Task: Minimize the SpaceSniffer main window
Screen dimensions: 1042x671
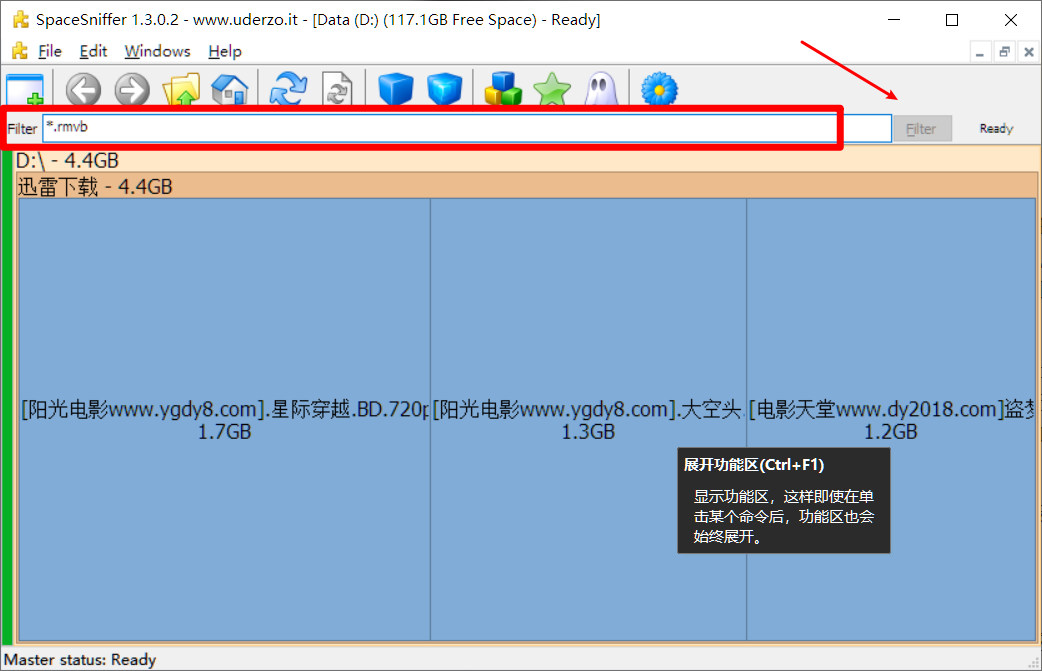Action: pyautogui.click(x=894, y=20)
